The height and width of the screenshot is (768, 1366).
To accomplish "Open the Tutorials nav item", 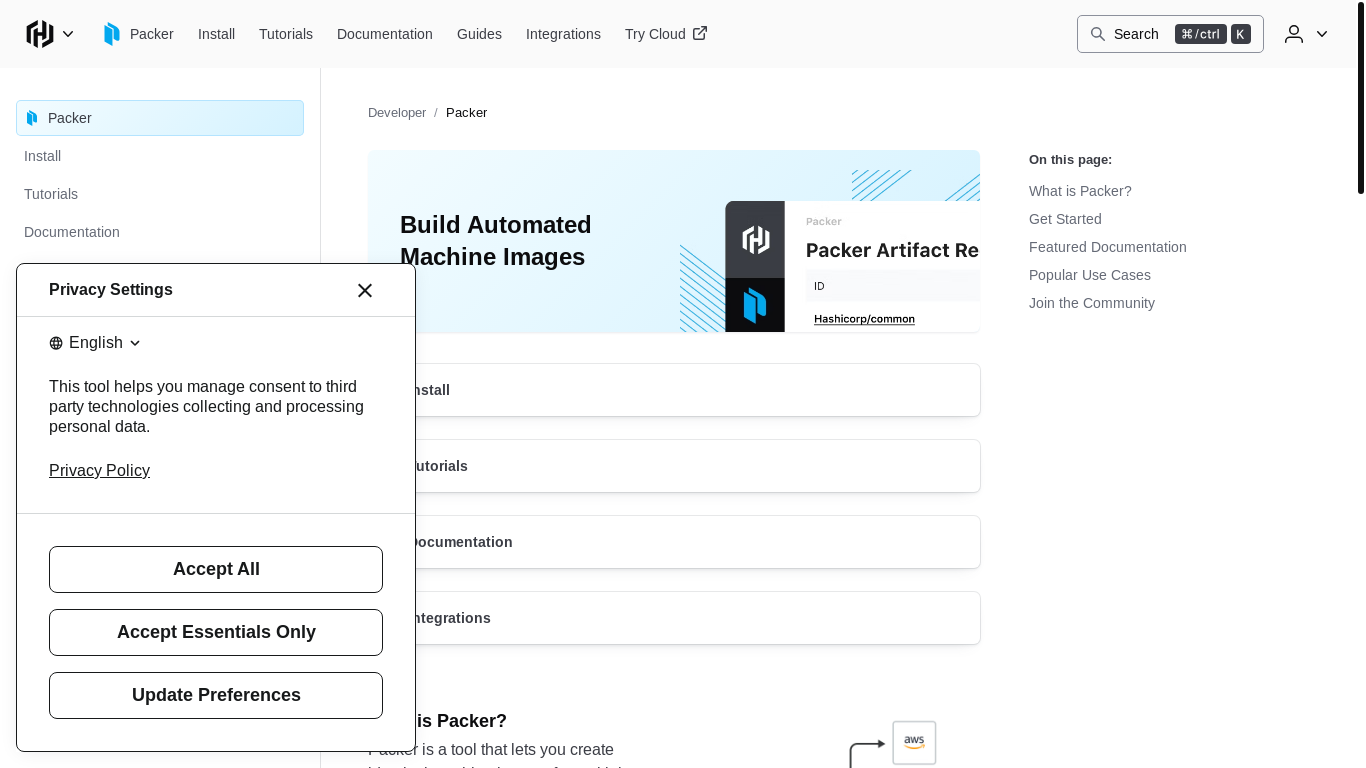I will coord(286,34).
